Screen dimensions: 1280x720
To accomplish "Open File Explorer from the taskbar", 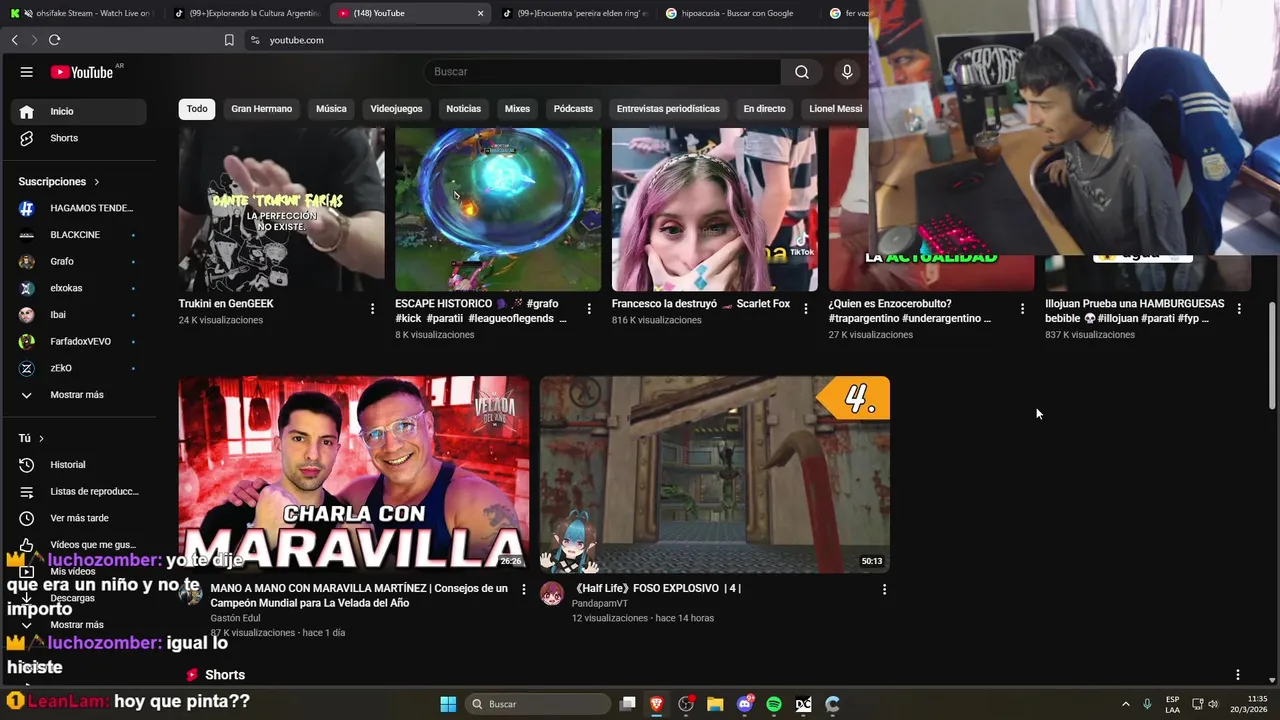I will click(x=715, y=704).
